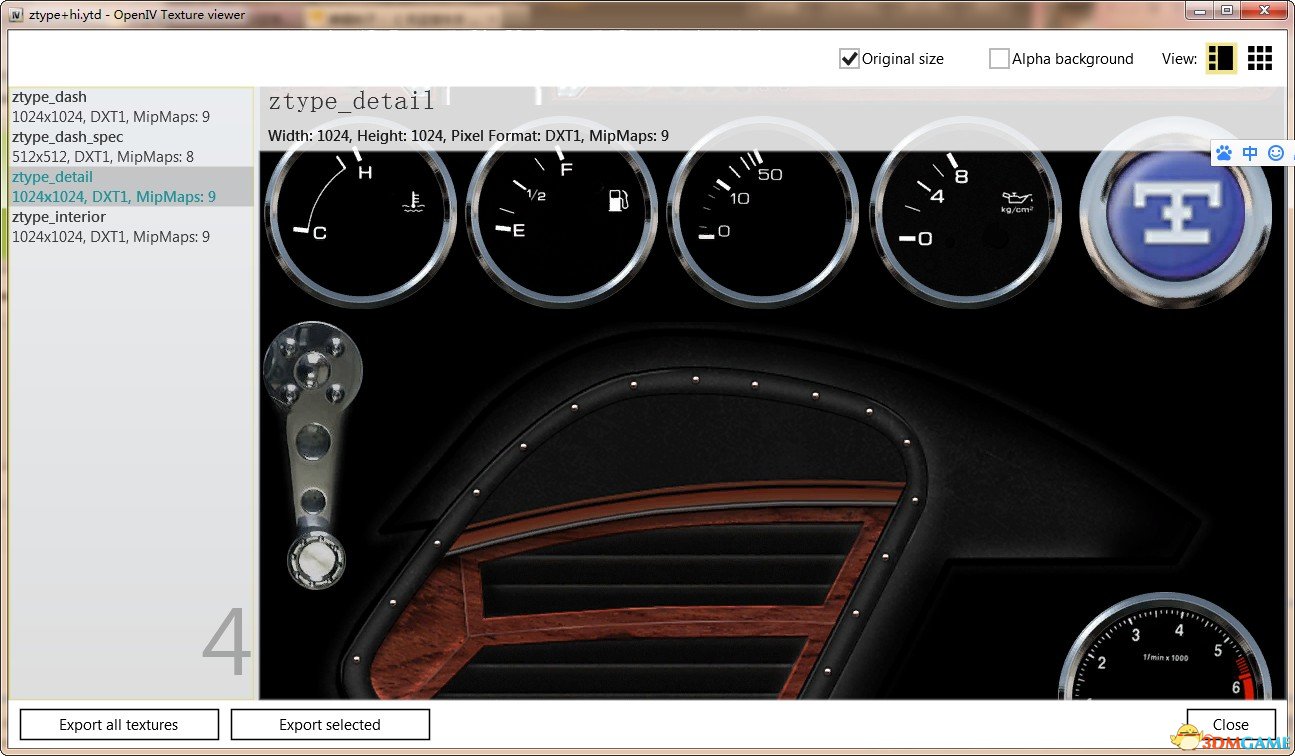Click the View: label
1295x756 pixels.
(x=1179, y=59)
